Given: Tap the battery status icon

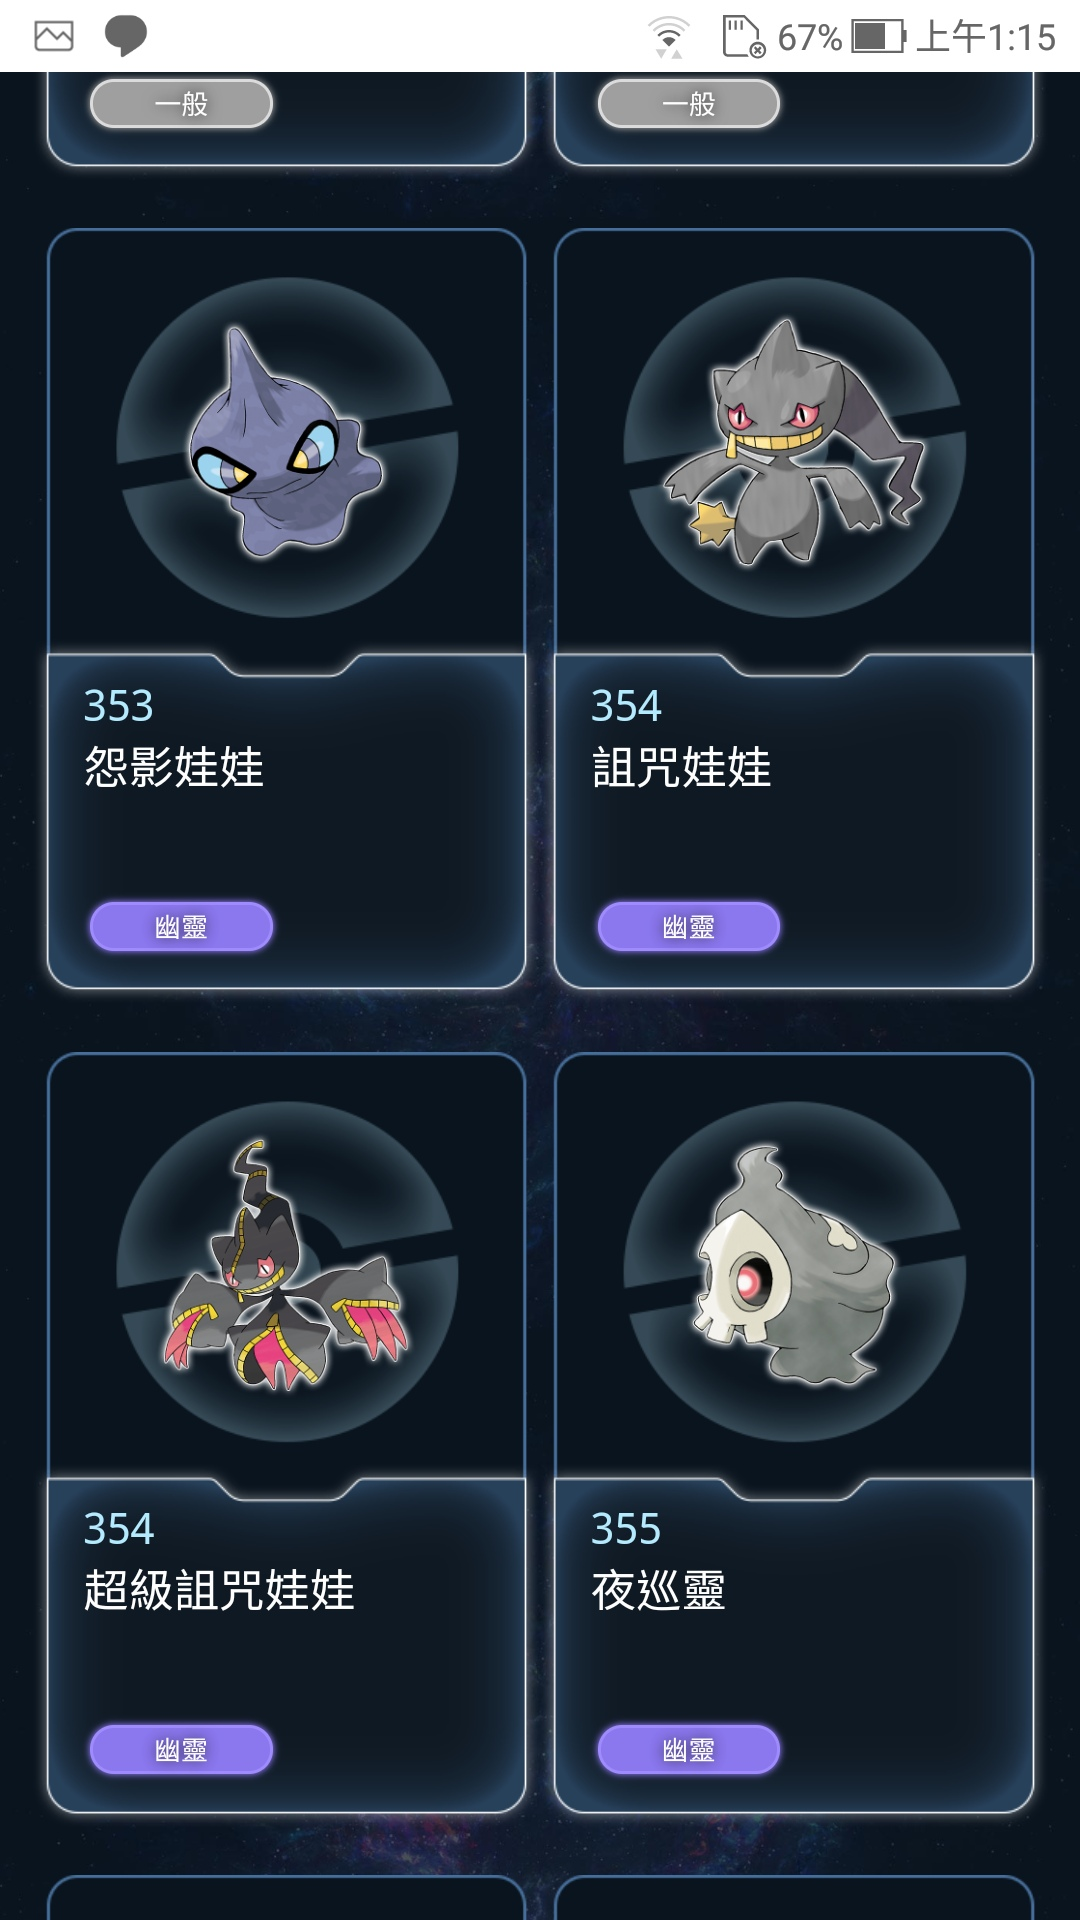Looking at the screenshot, I should point(878,37).
